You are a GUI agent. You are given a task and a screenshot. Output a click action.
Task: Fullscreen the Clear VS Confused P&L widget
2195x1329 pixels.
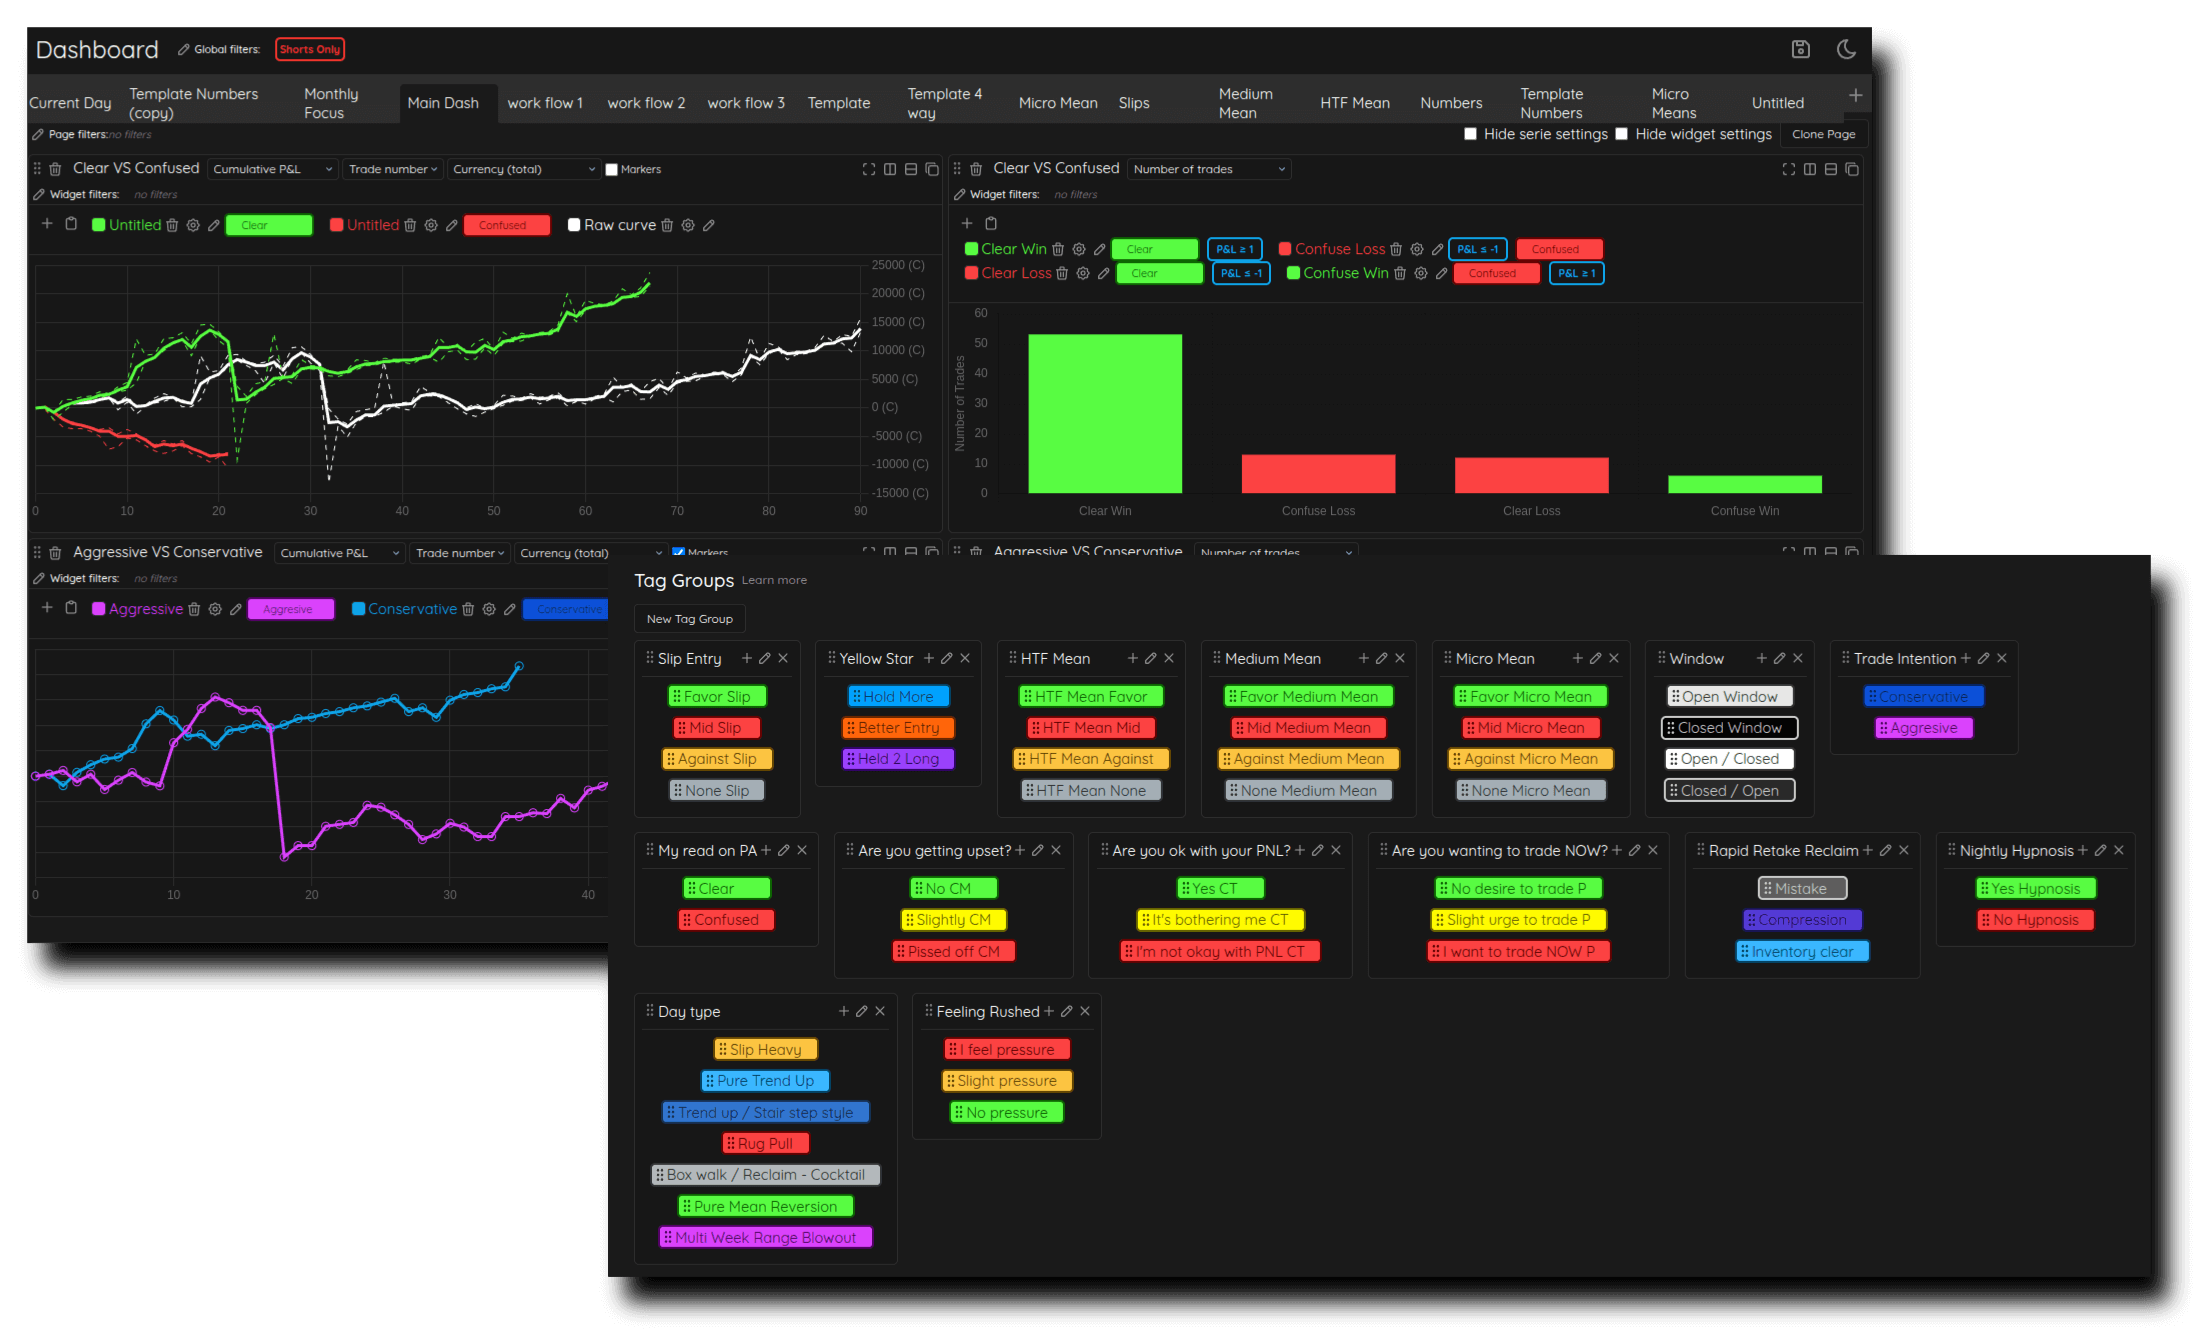(868, 169)
